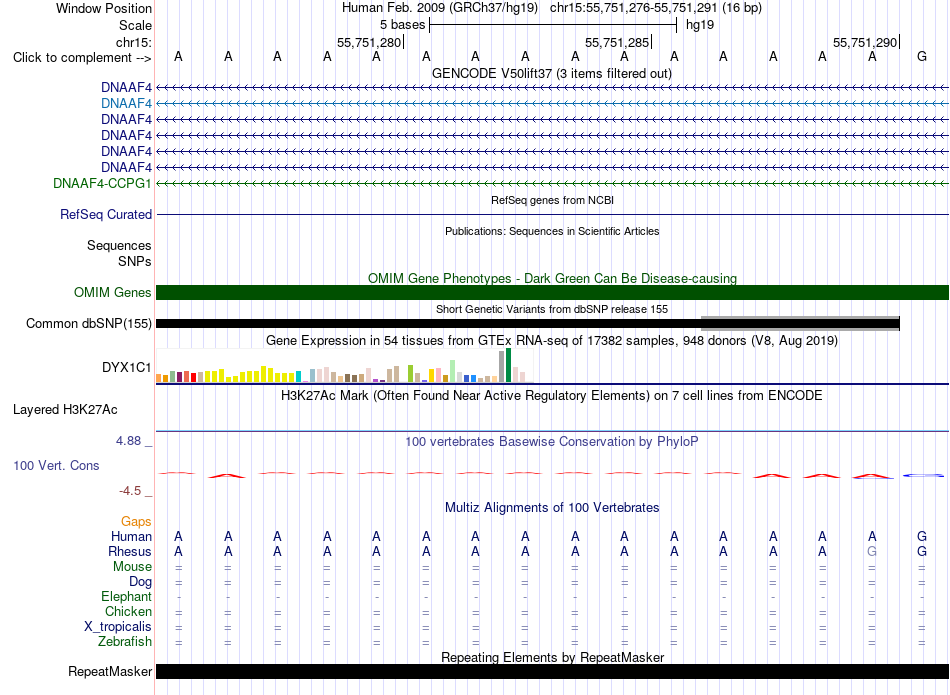Open the "Short Genetic Variants from dbSNP" title

click(x=552, y=309)
